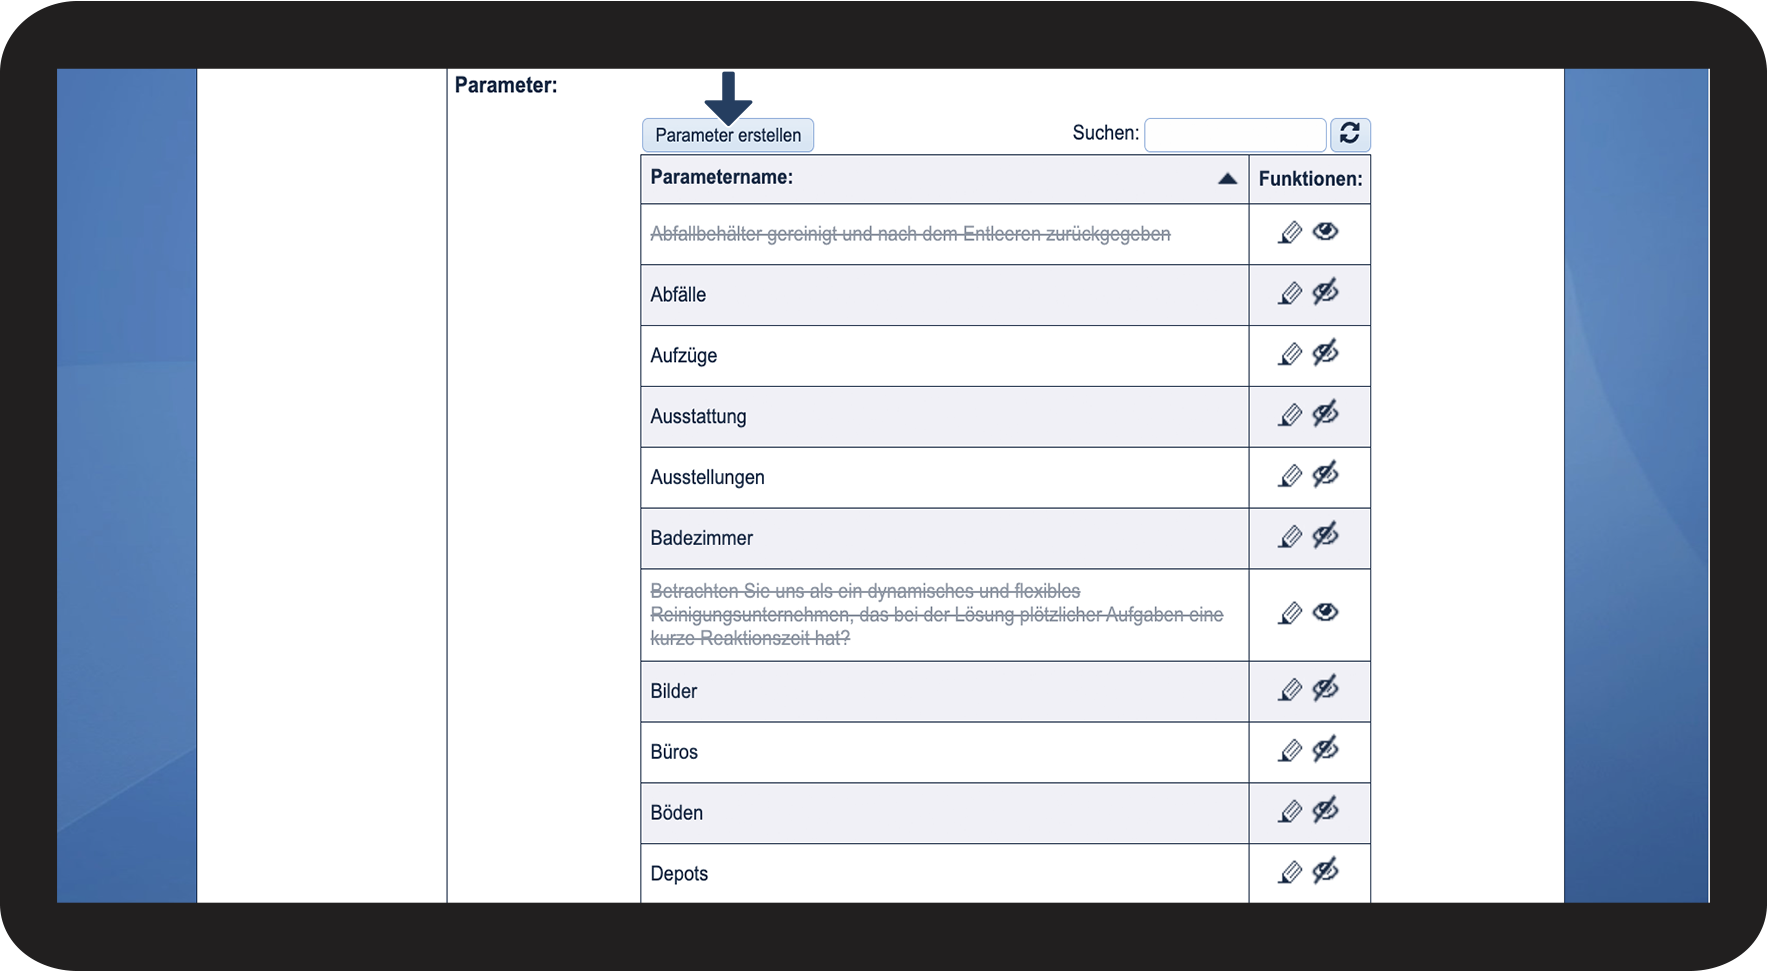Toggle visibility of Abfälle parameter
The image size is (1767, 971).
[1325, 293]
